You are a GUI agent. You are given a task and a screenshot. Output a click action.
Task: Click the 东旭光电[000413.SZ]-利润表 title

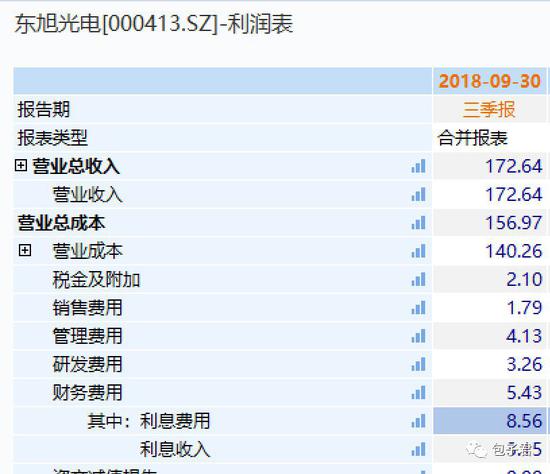154,24
